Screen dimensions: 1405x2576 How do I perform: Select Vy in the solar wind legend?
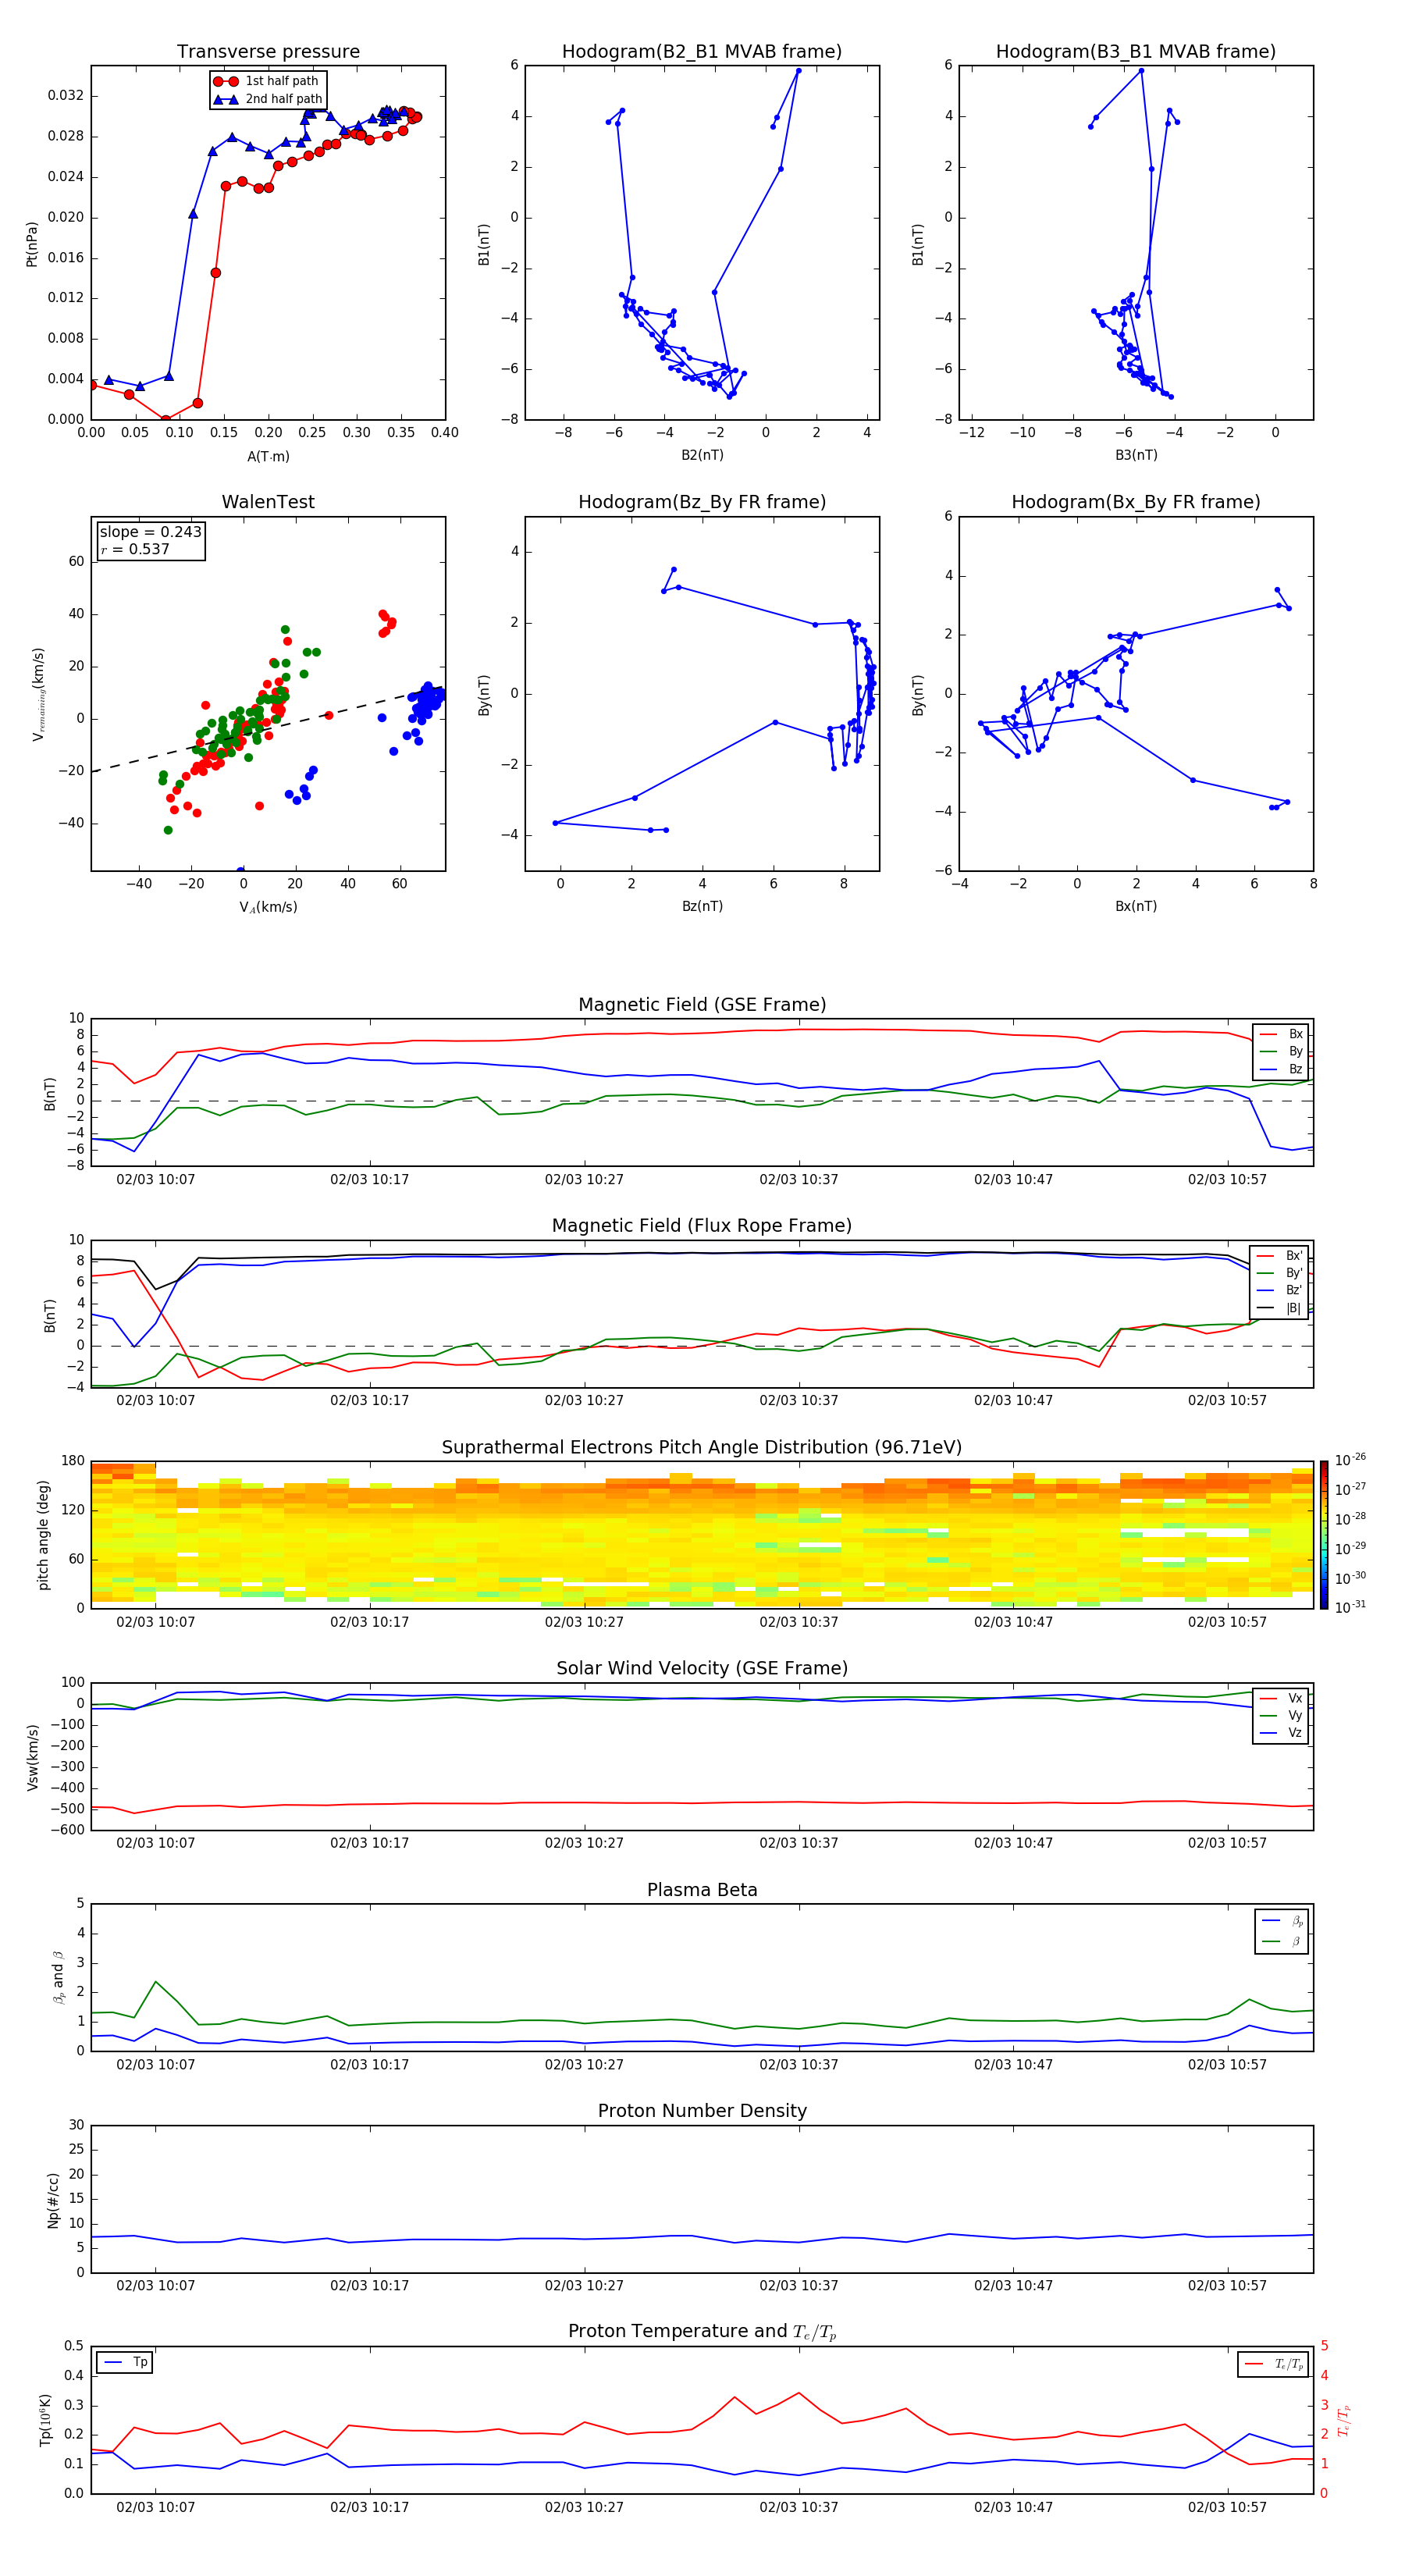1282,1715
